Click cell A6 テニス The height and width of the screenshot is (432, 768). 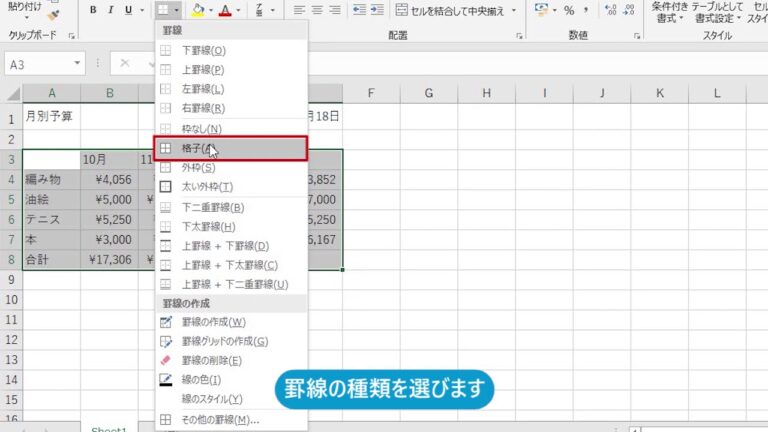coord(51,219)
